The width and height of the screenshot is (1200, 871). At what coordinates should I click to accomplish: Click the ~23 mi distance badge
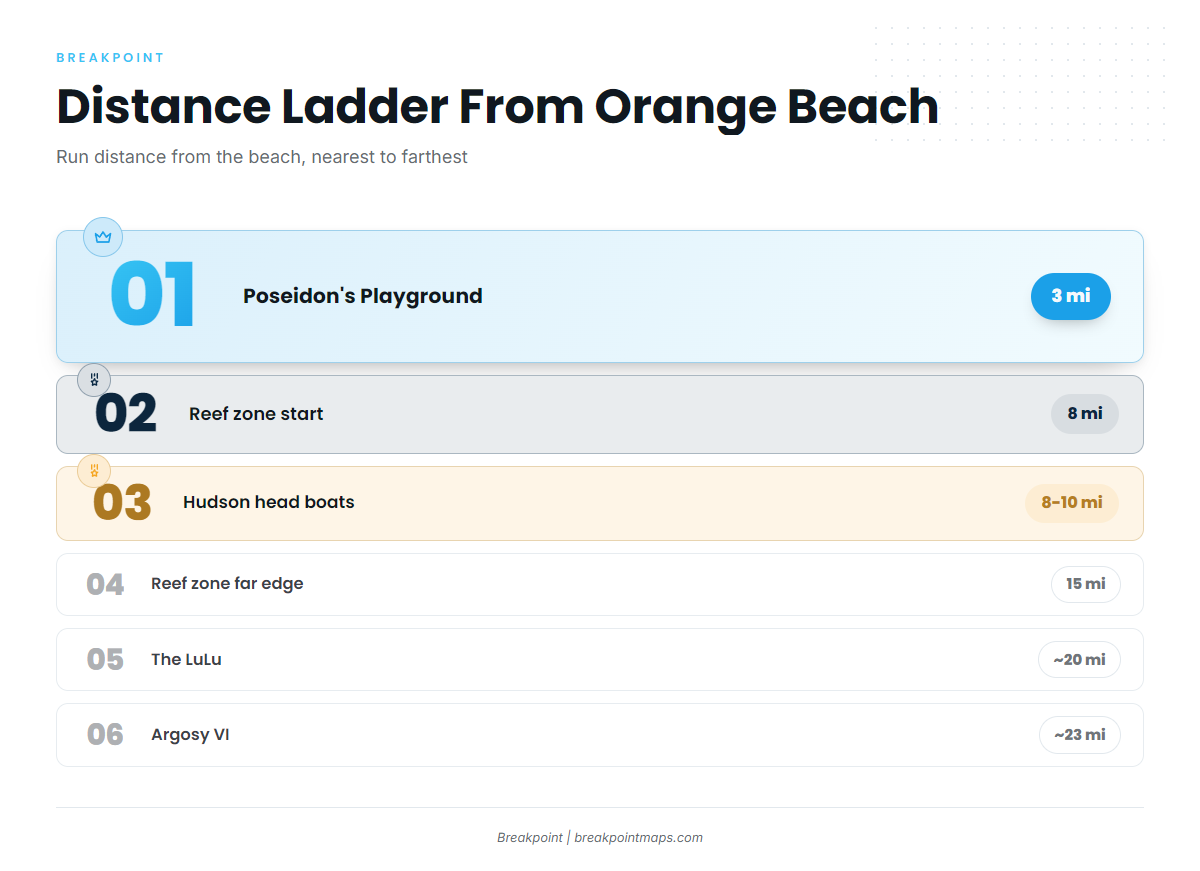point(1080,735)
